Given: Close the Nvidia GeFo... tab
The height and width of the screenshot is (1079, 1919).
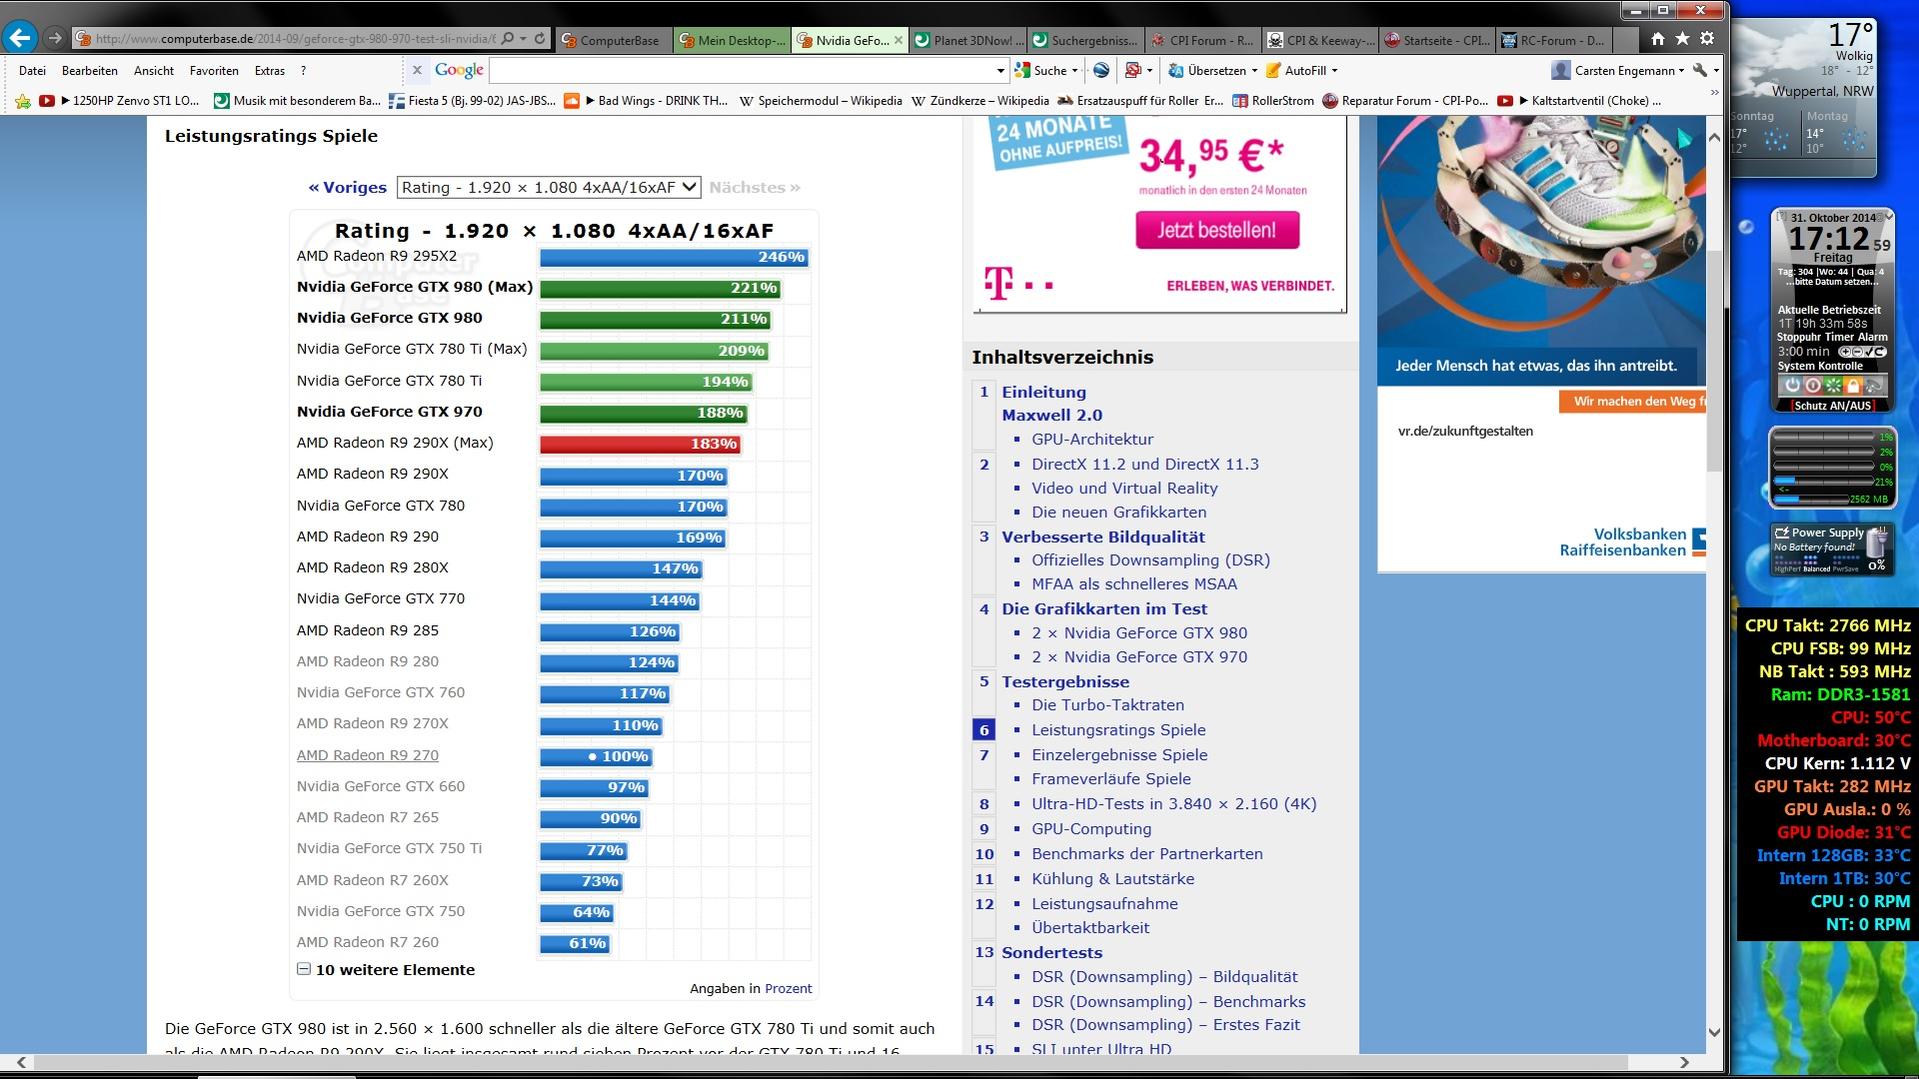Looking at the screenshot, I should click(898, 41).
